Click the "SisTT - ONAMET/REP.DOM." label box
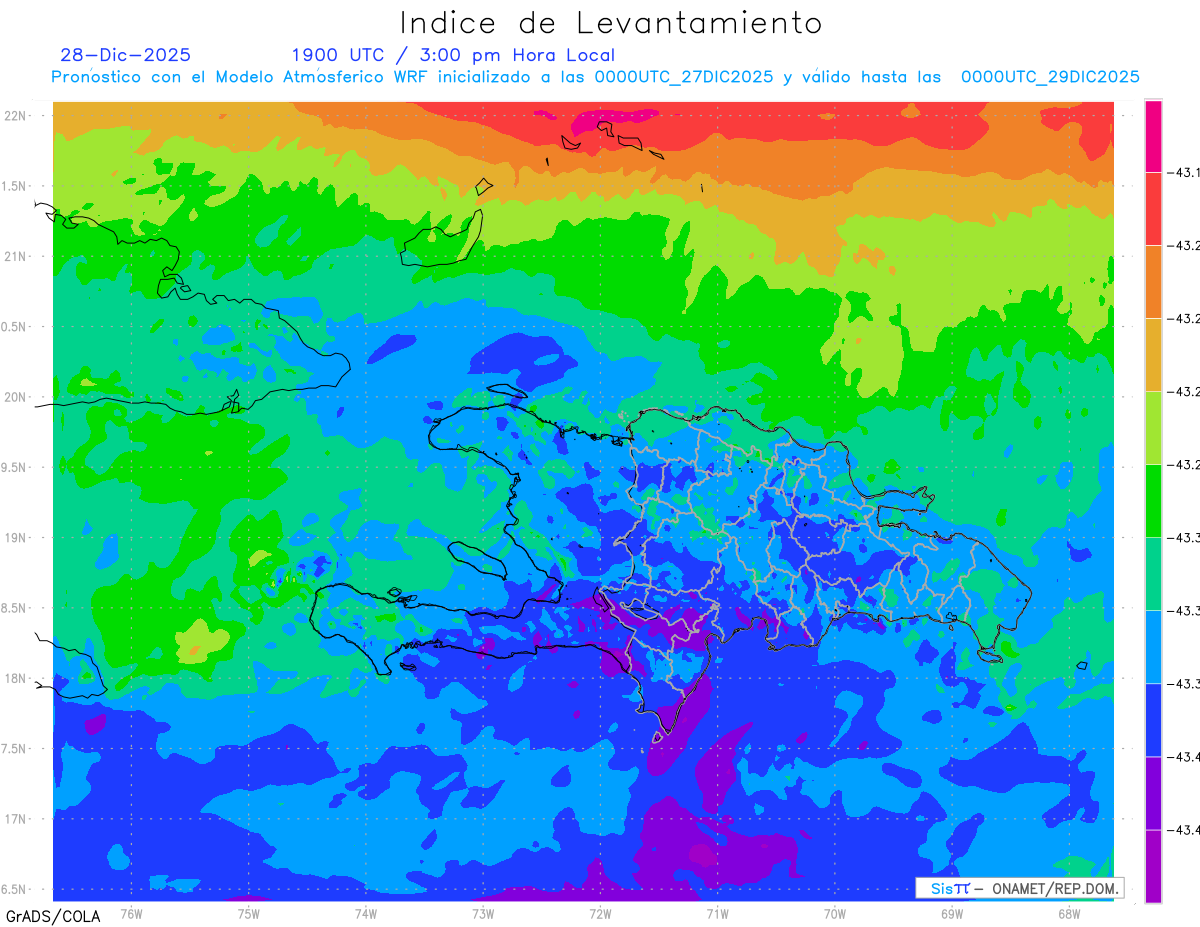The width and height of the screenshot is (1200, 927). point(1019,888)
